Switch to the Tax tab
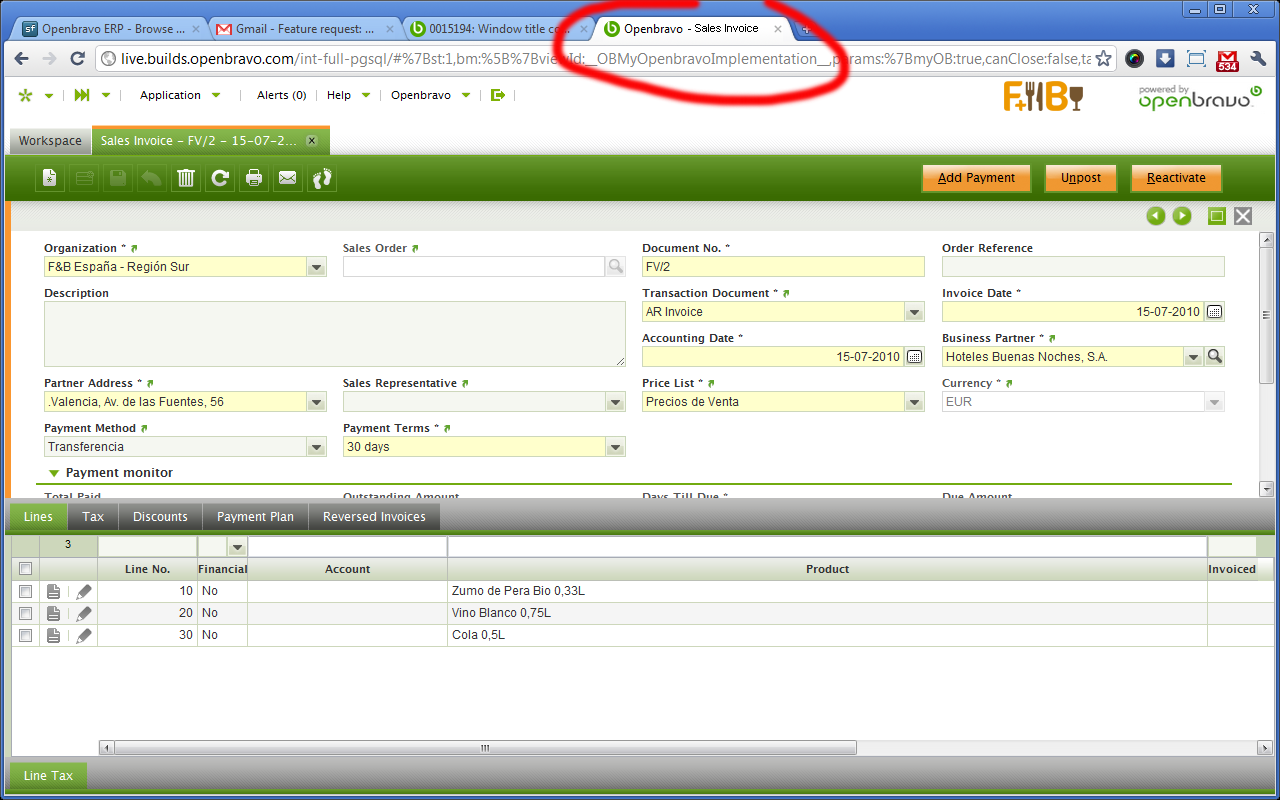 pos(93,517)
